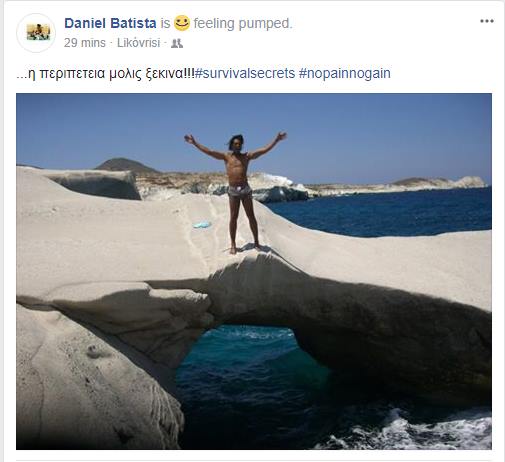Open Daniel Batista's profile name link
Image resolution: width=505 pixels, height=462 pixels.
(x=110, y=23)
